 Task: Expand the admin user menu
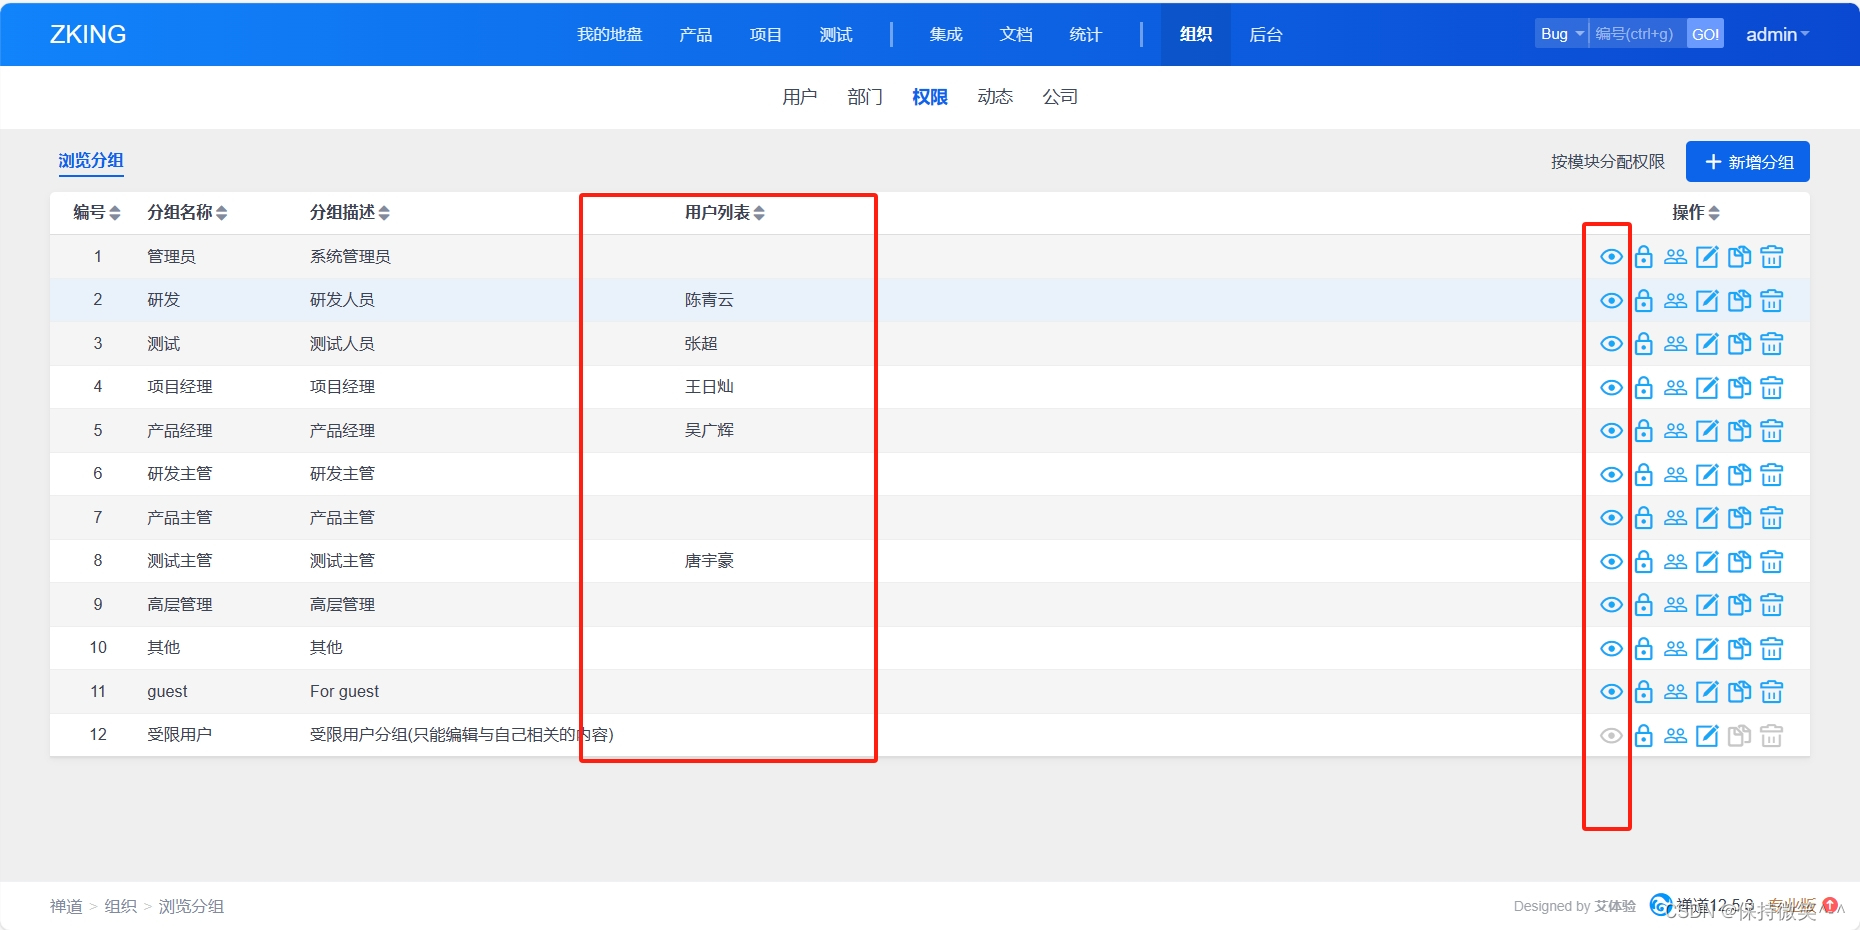click(1777, 35)
